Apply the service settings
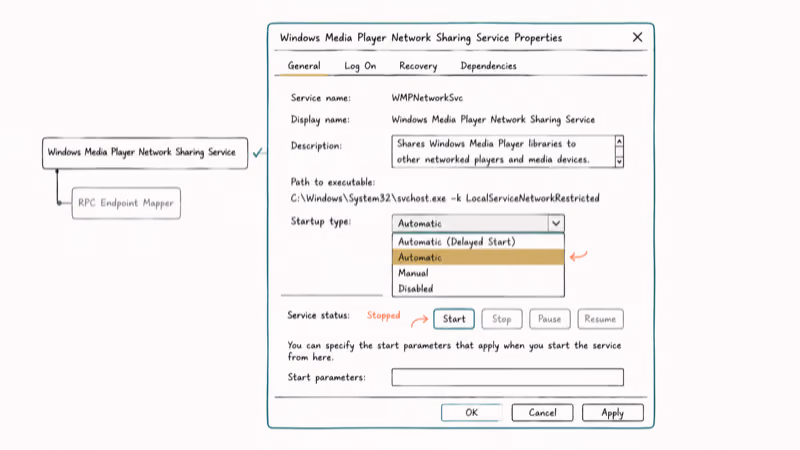 tap(612, 412)
